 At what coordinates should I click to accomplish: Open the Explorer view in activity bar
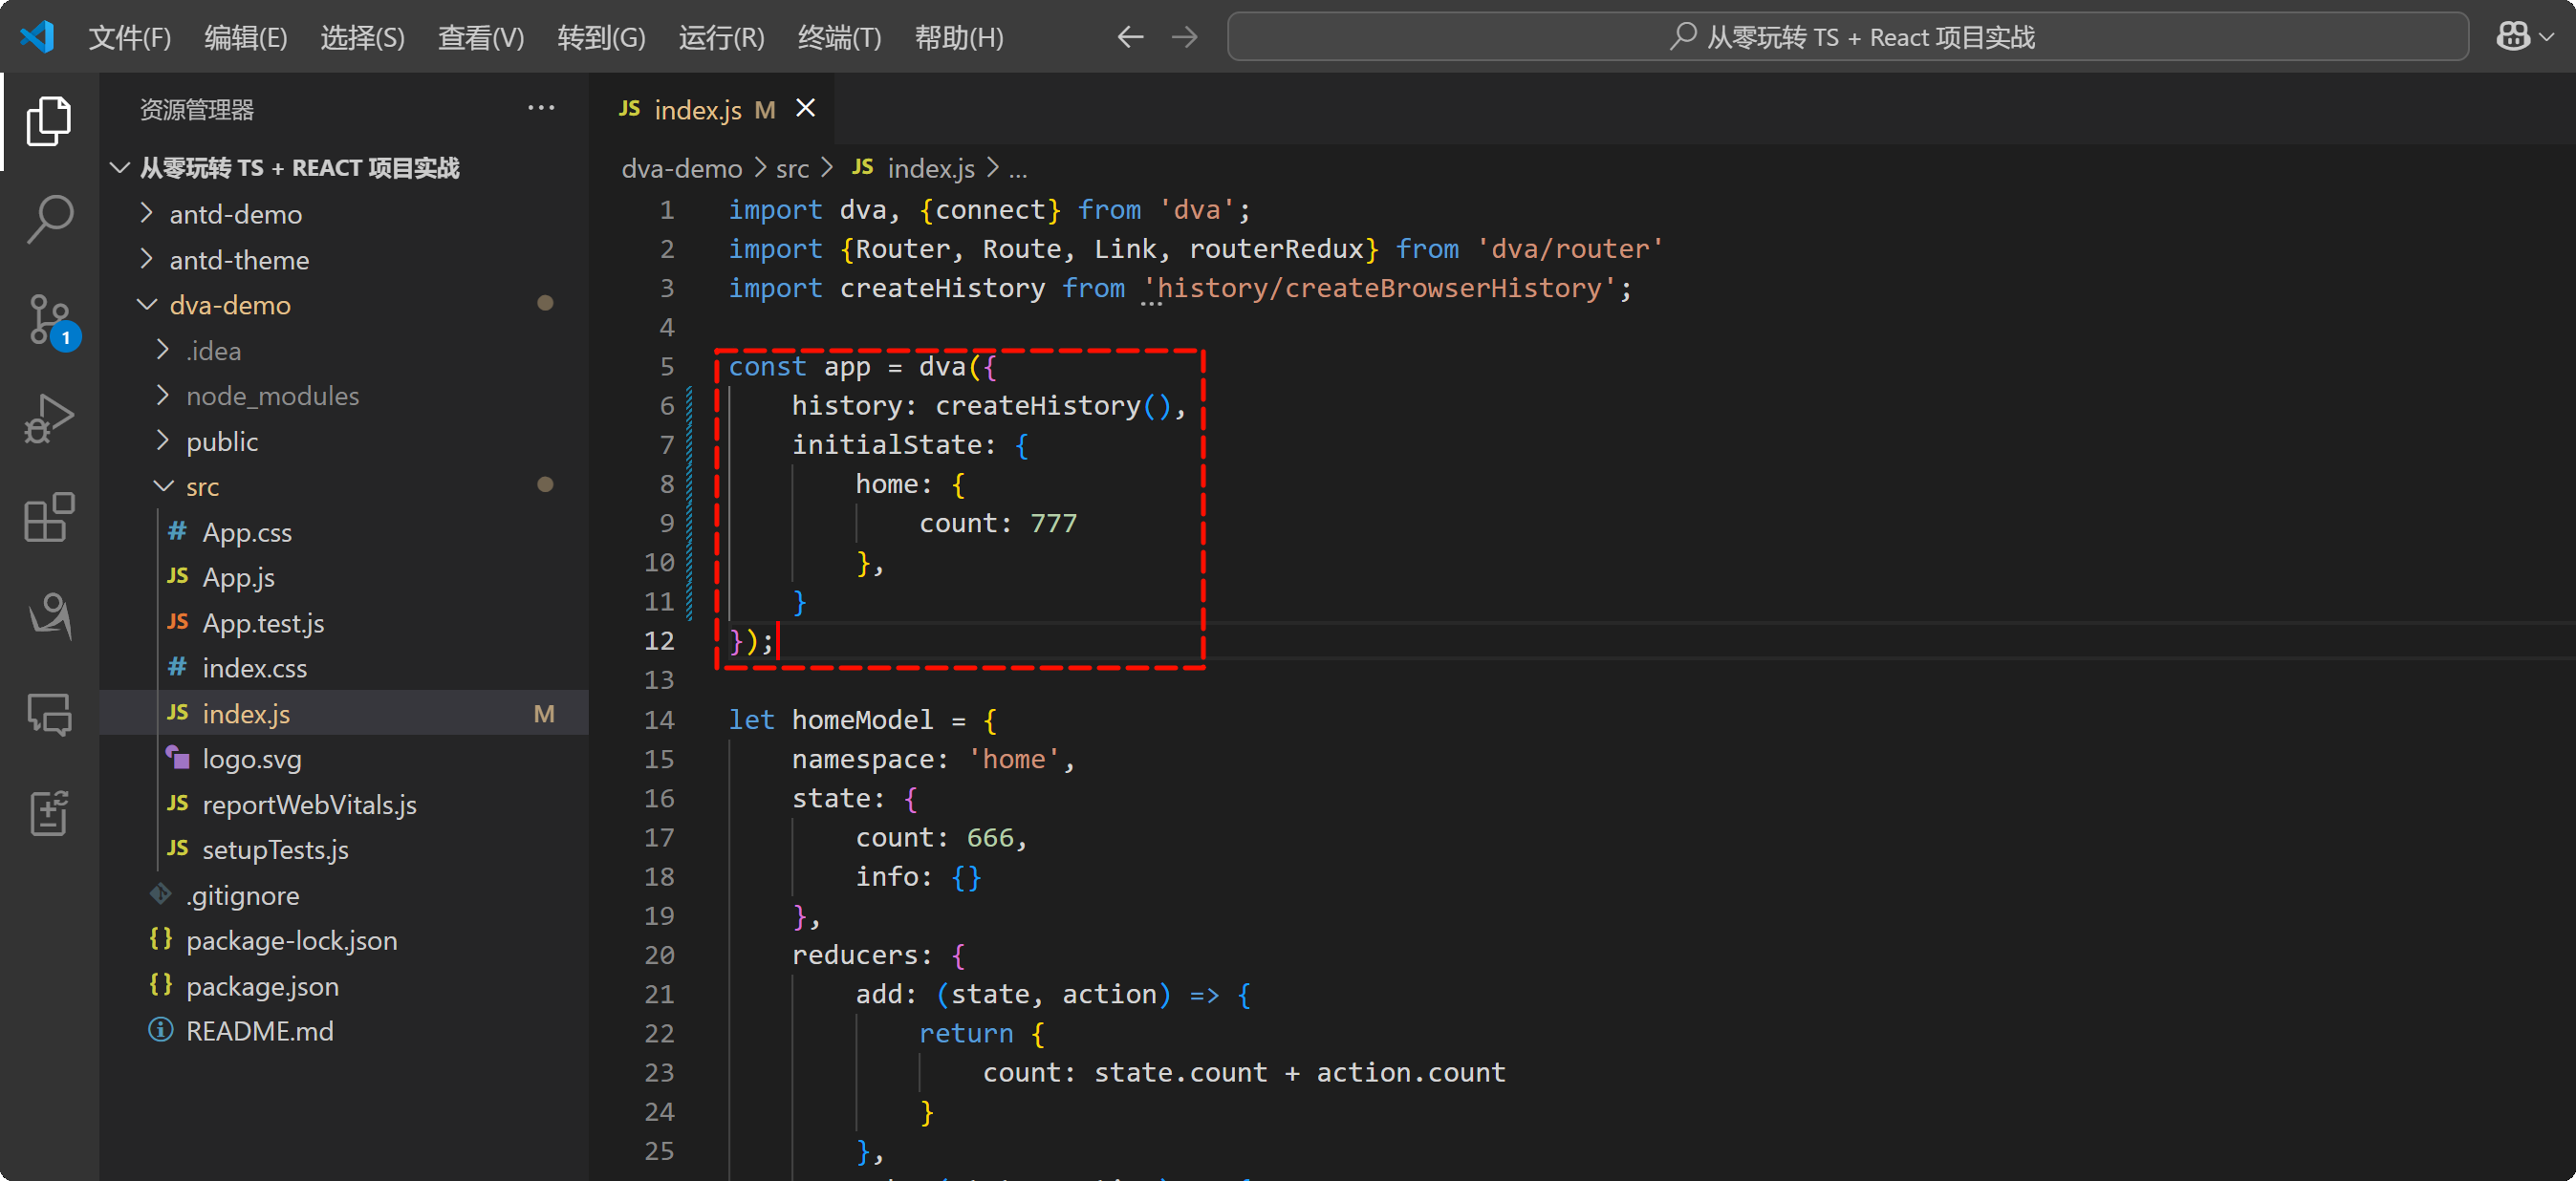48,121
